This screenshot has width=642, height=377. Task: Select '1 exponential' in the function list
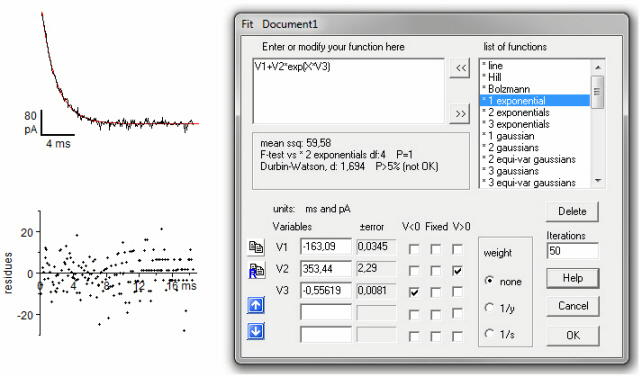click(535, 101)
